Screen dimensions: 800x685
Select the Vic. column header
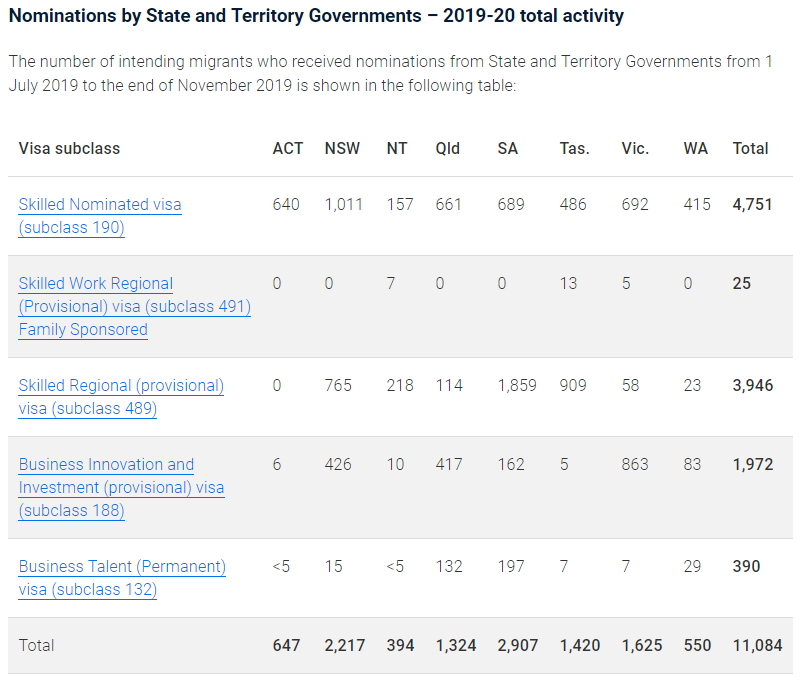coord(635,148)
